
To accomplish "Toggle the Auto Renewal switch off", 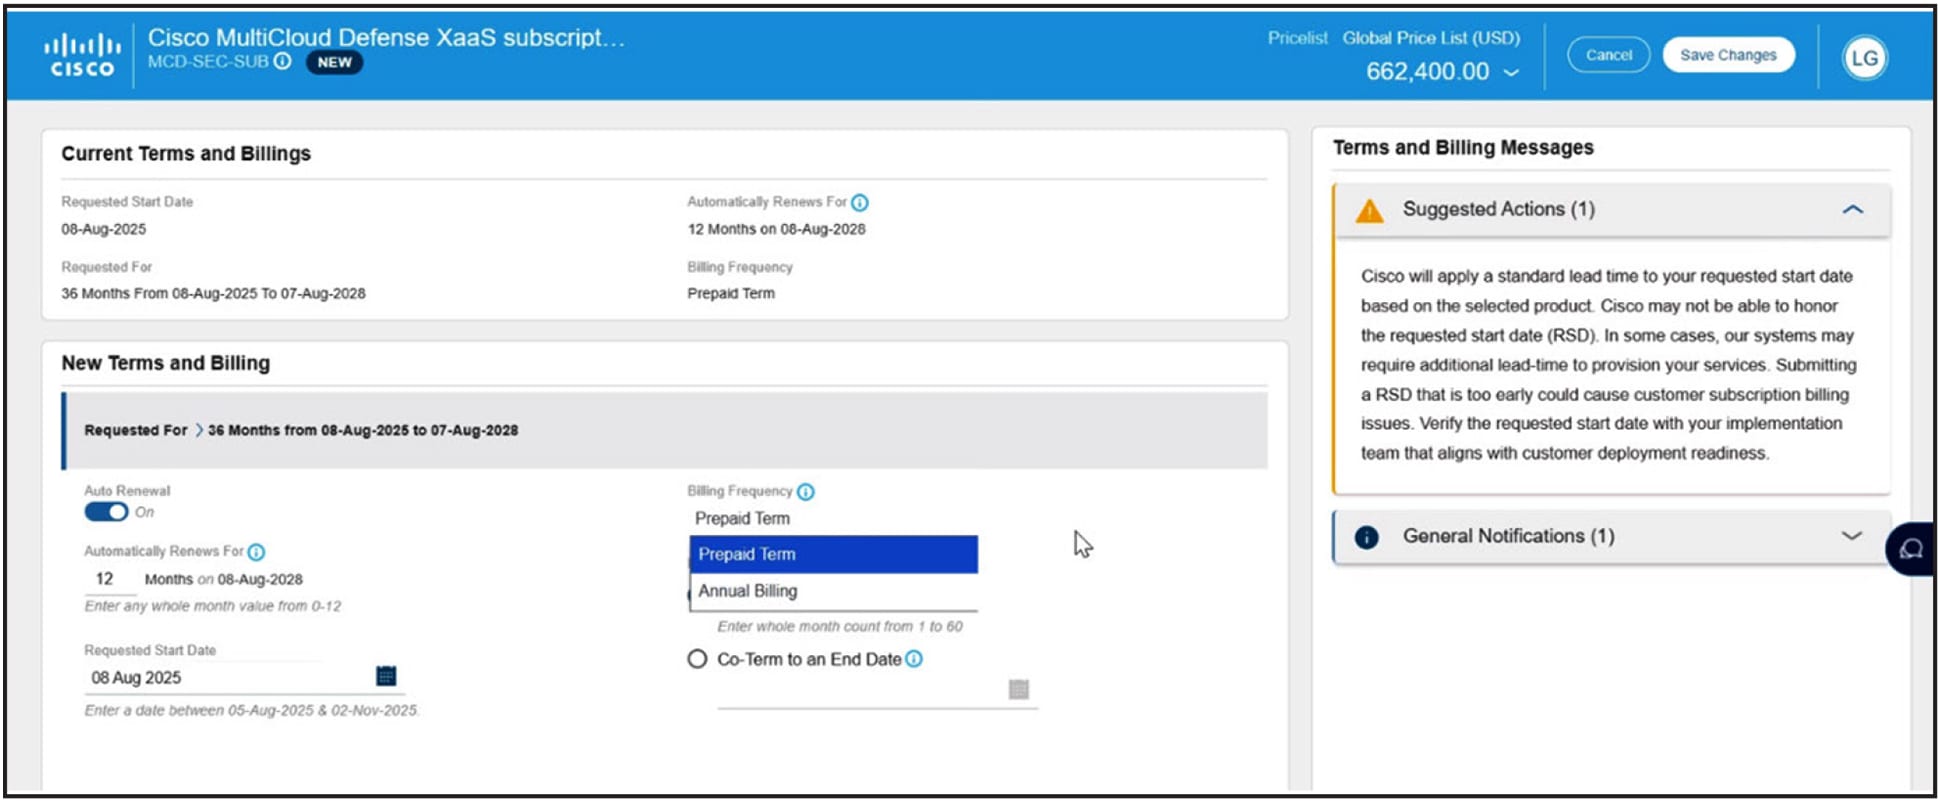I will 106,512.
